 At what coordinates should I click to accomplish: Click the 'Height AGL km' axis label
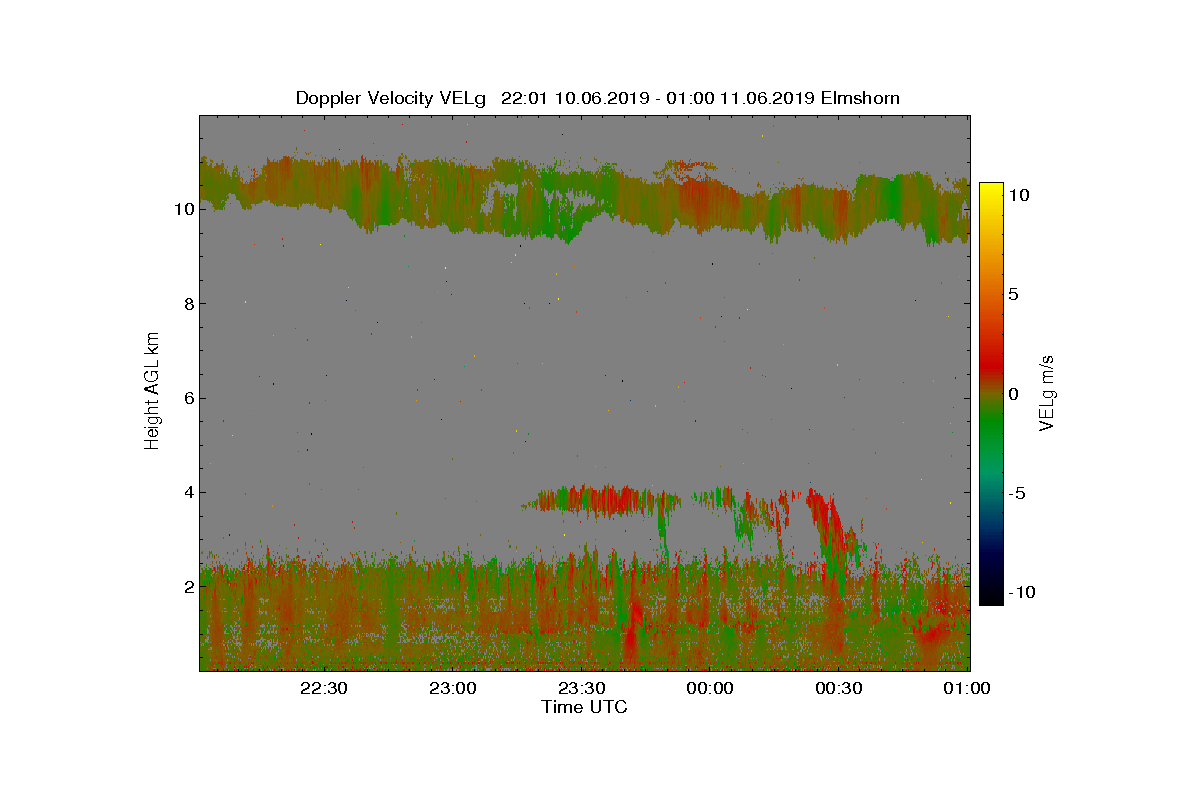pyautogui.click(x=152, y=390)
